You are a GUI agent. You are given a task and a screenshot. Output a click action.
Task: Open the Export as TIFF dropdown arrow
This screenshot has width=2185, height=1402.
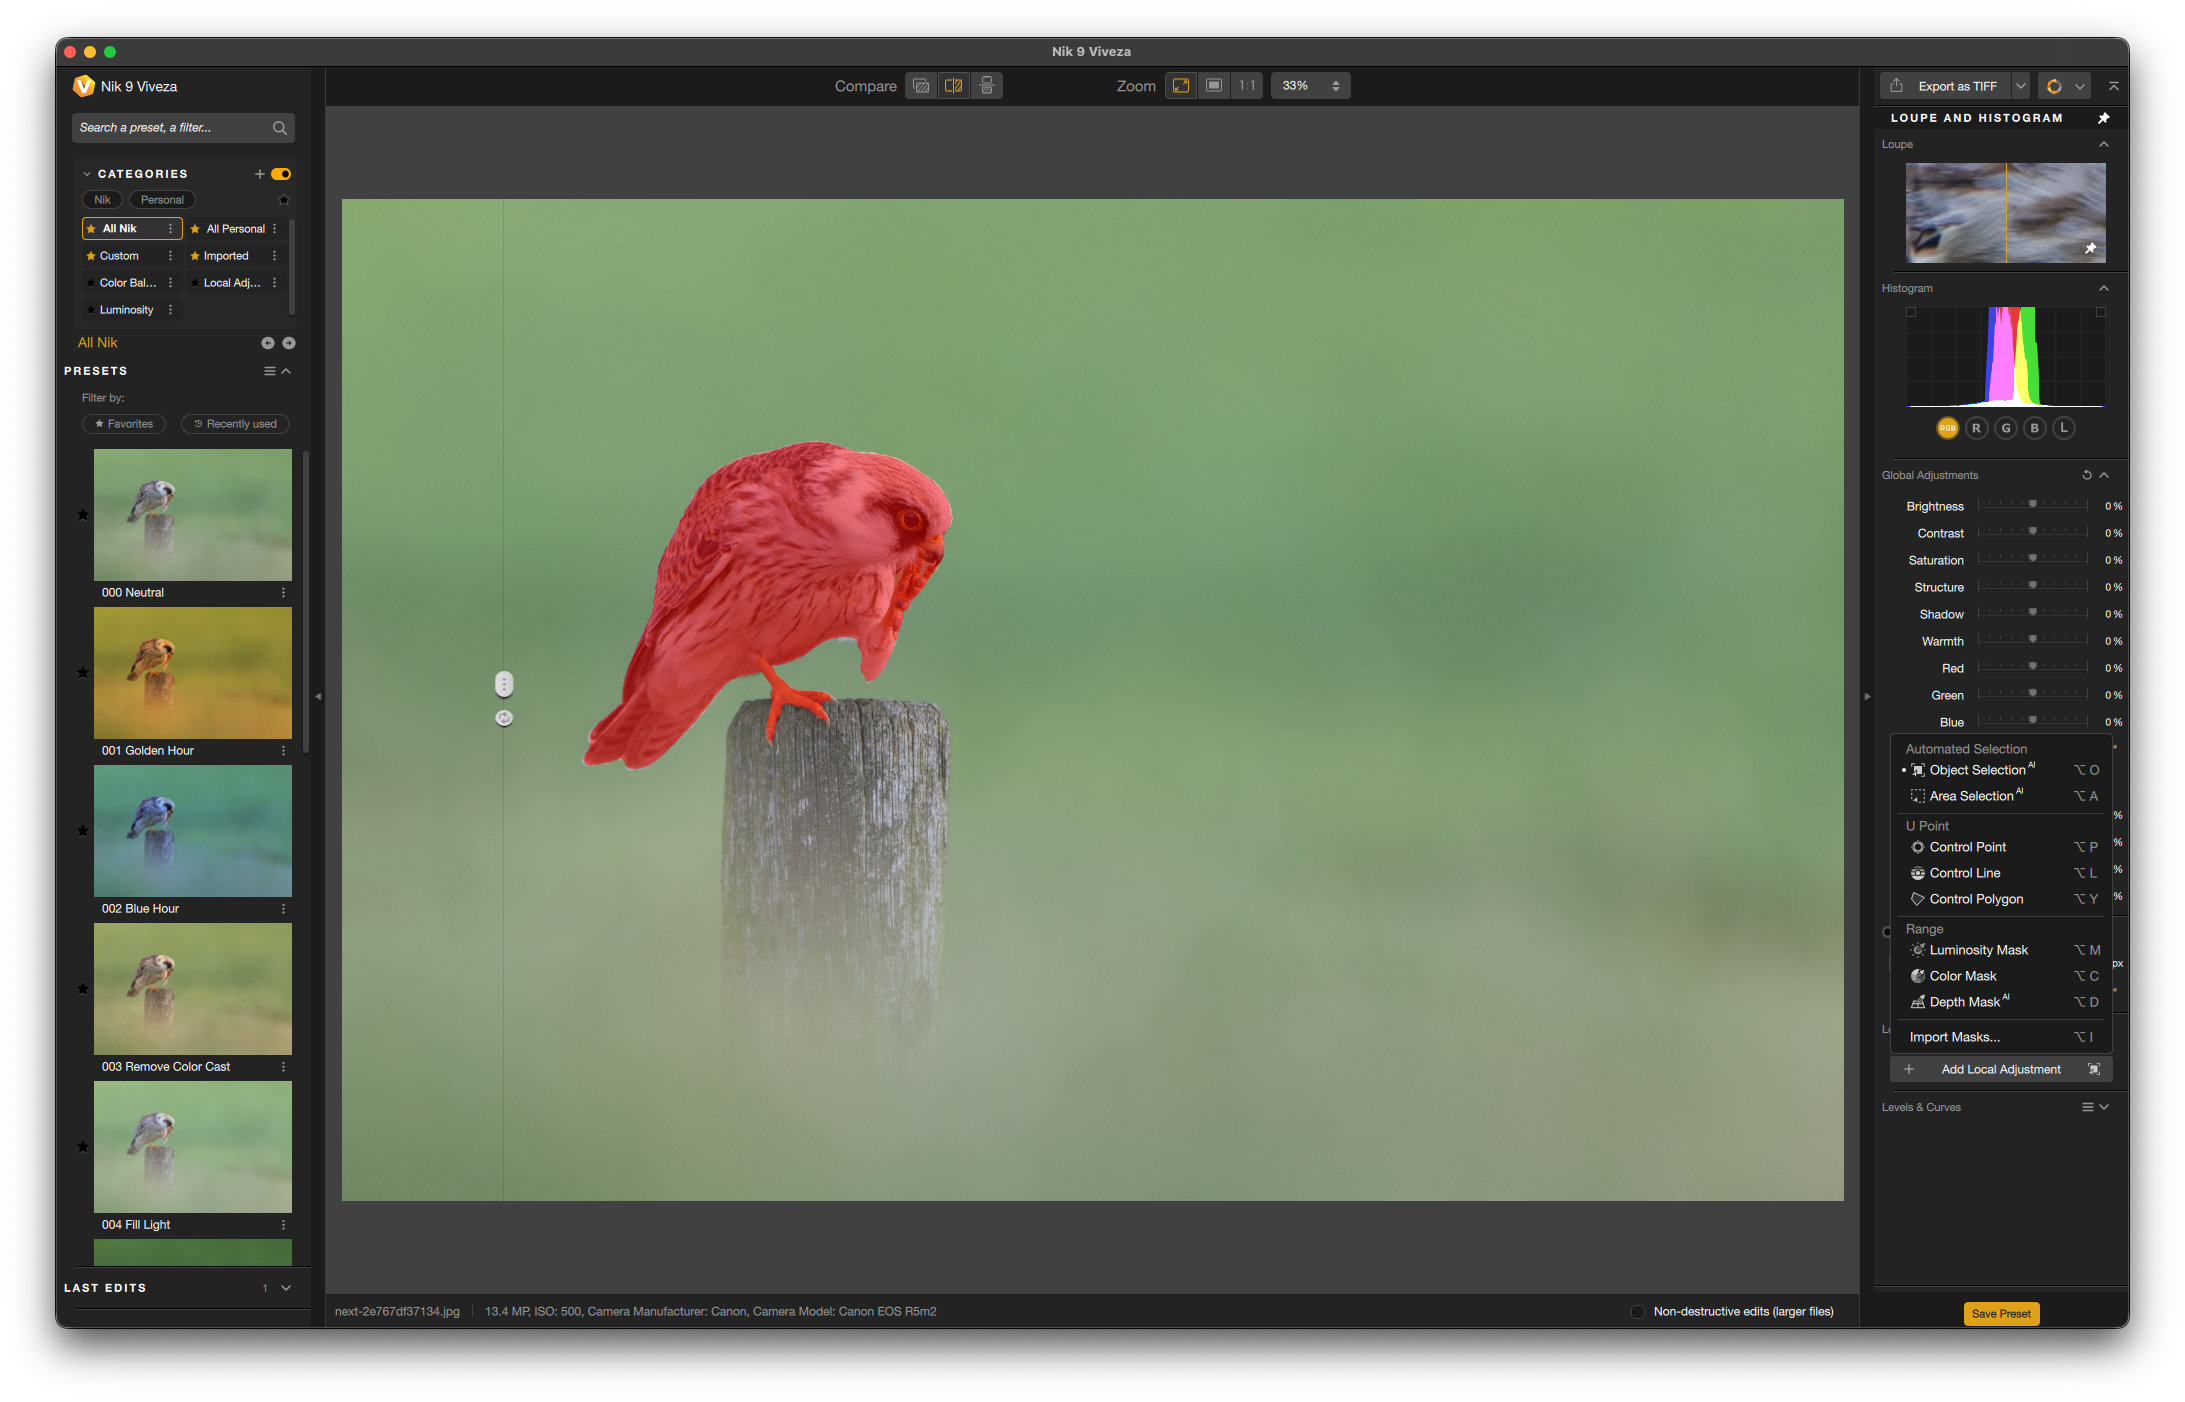click(x=2021, y=86)
